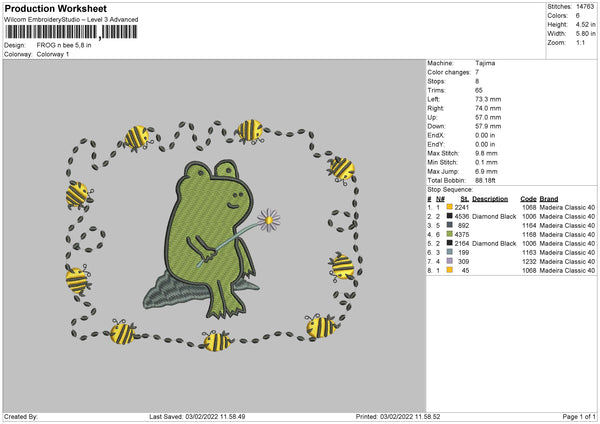The height and width of the screenshot is (424, 600).
Task: Click the Stops value 8
Action: click(477, 81)
